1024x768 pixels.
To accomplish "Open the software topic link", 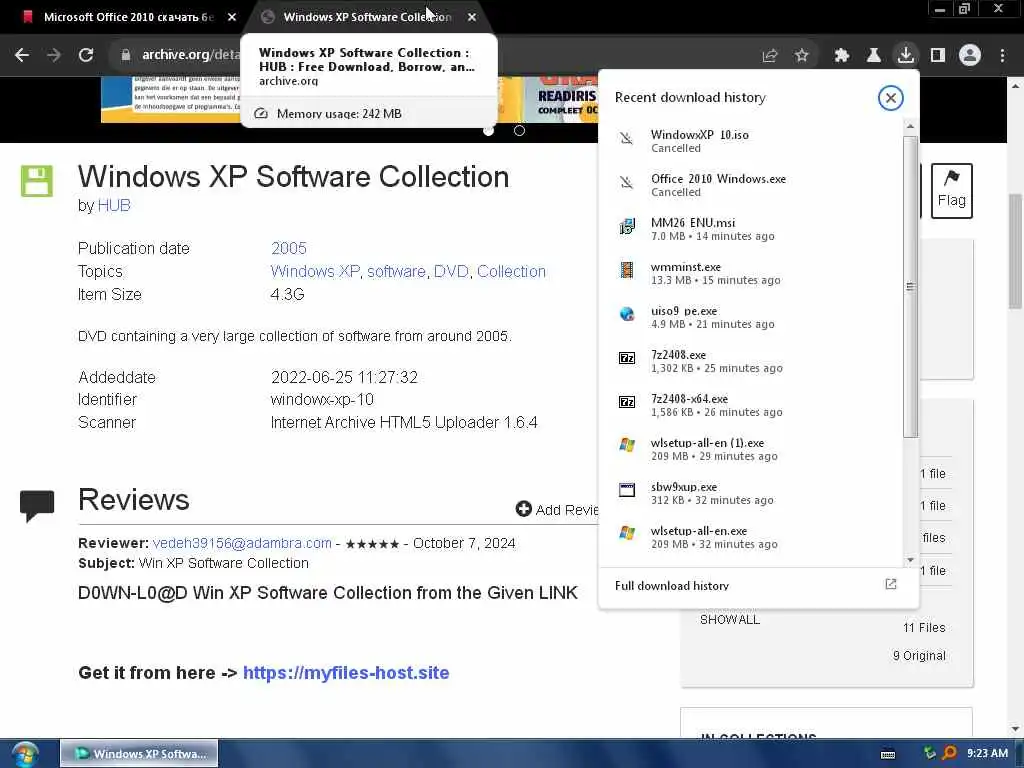I will tap(396, 271).
